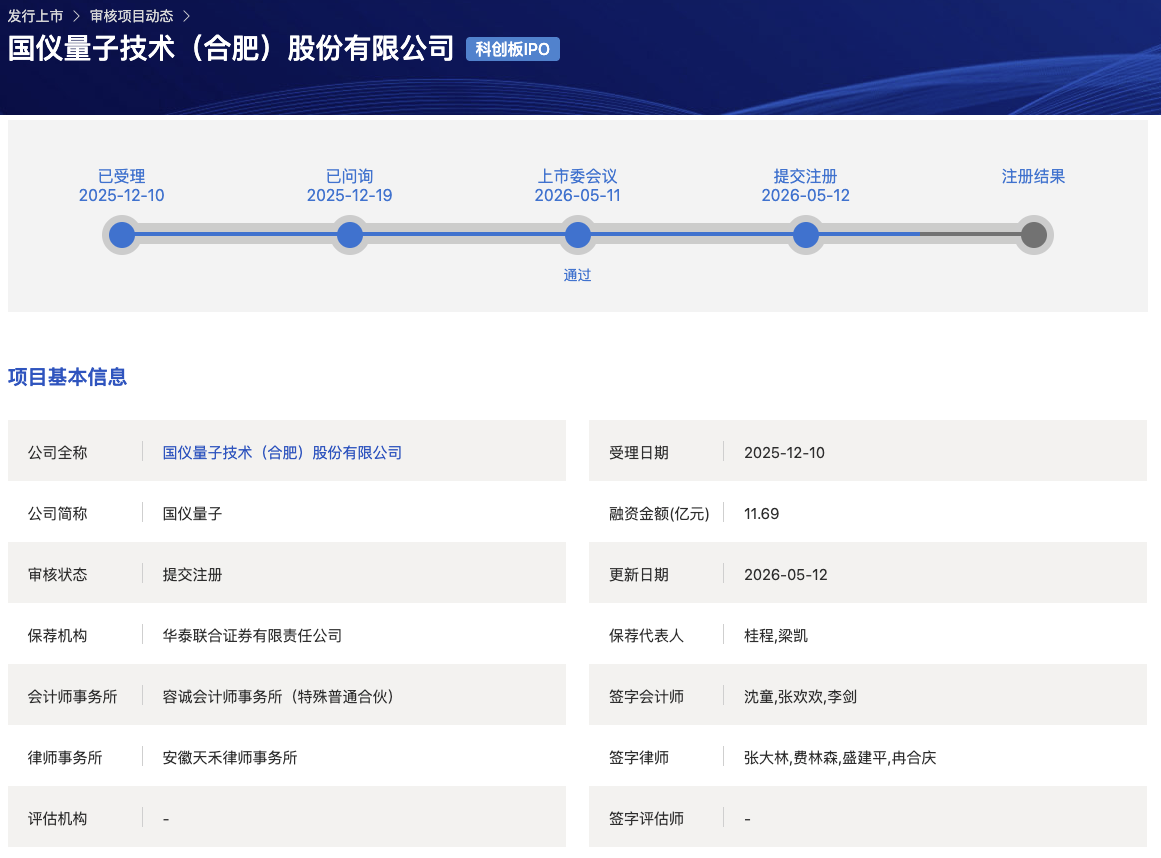Viewport: 1161px width, 858px height.
Task: Click the 签字律师 field label
Action: tap(639, 757)
